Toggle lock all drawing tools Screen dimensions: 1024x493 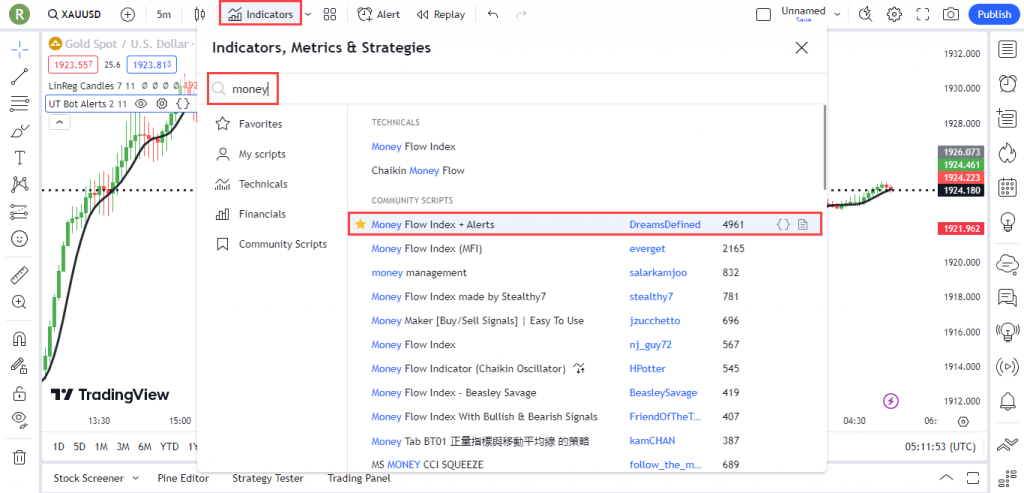click(20, 393)
